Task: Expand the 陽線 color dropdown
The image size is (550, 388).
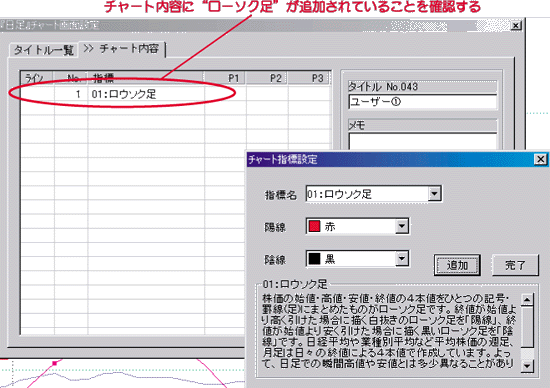Action: click(x=402, y=226)
